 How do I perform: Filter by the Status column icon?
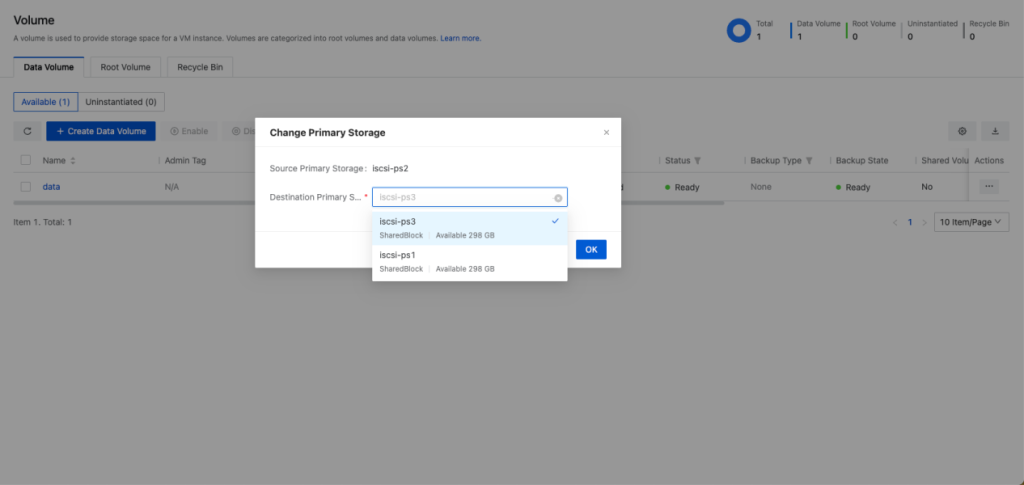tap(697, 161)
